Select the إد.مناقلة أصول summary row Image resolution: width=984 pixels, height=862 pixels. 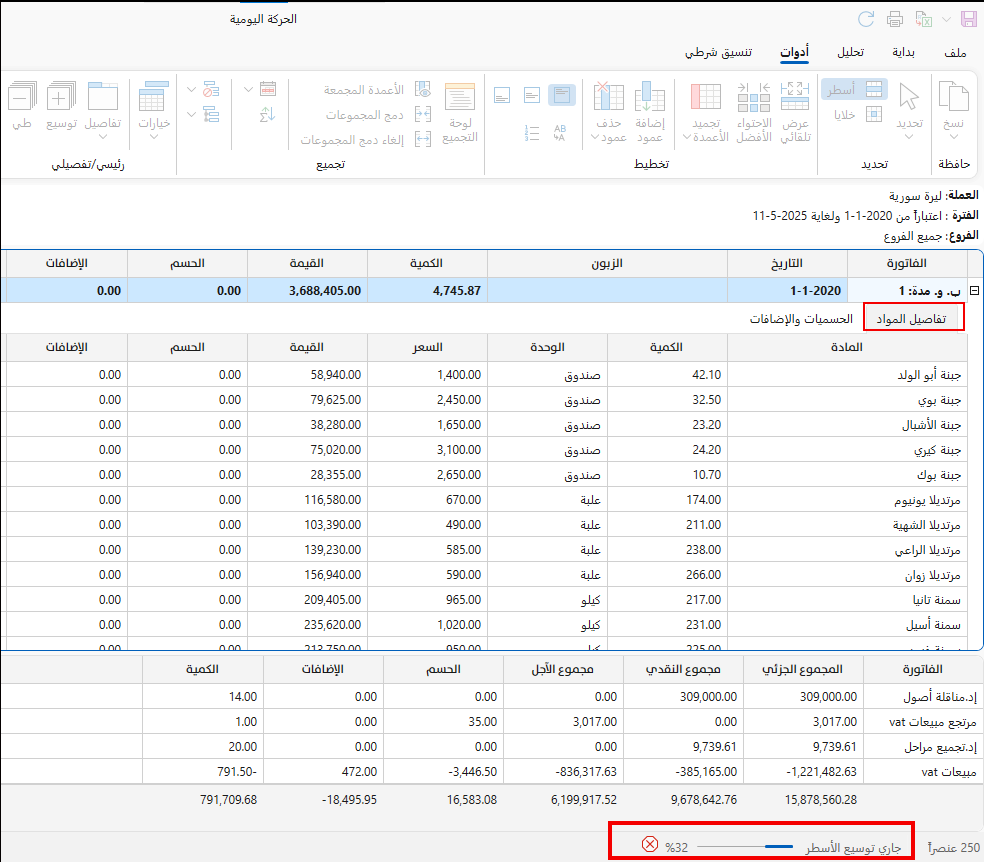click(492, 696)
